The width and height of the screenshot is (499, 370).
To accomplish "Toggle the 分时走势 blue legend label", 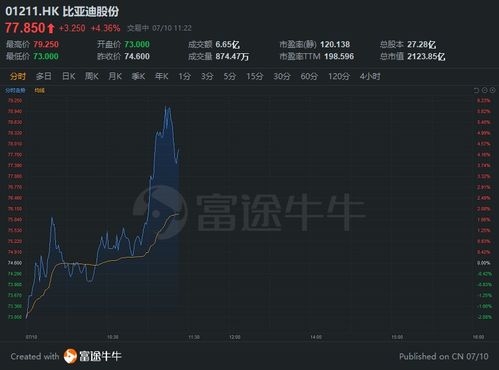I will tap(15, 90).
